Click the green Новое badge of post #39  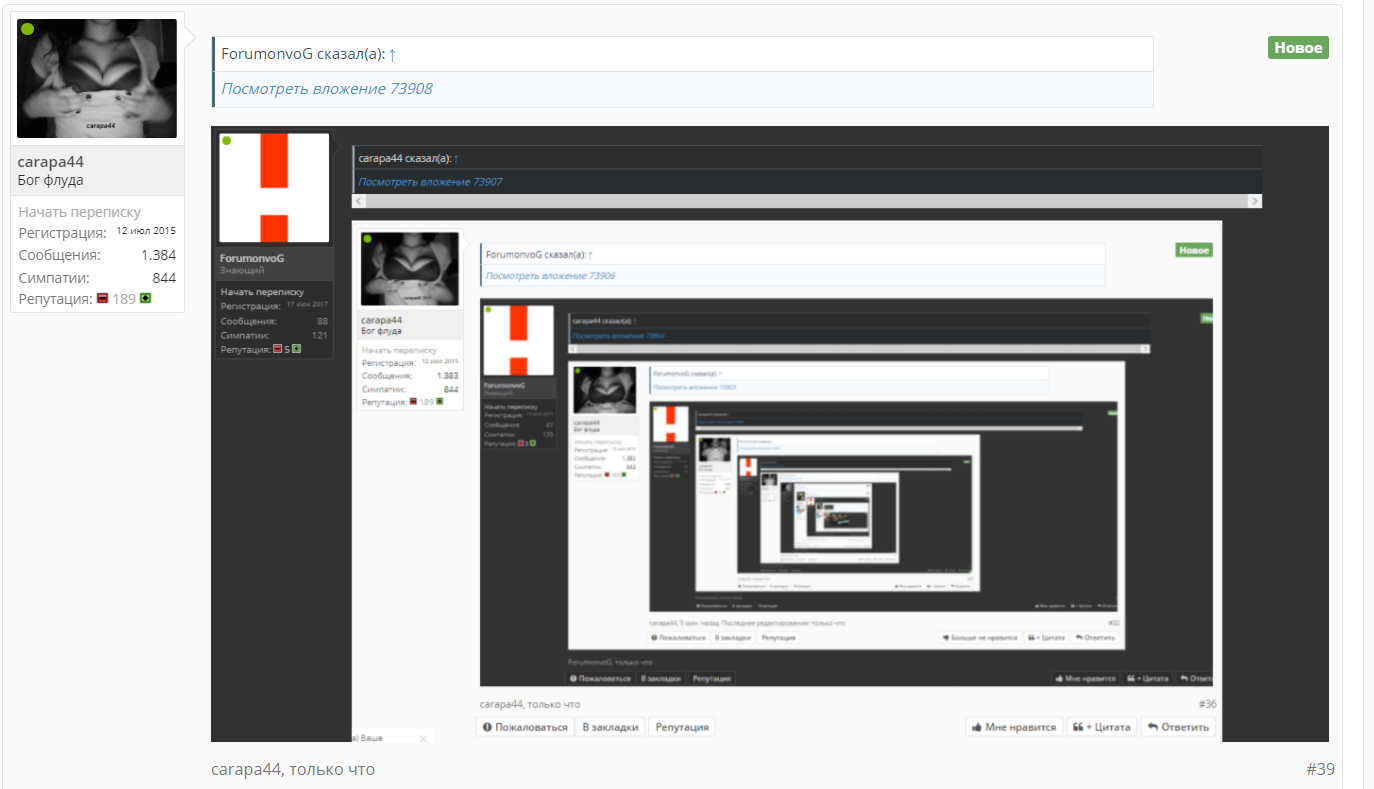click(x=1298, y=48)
